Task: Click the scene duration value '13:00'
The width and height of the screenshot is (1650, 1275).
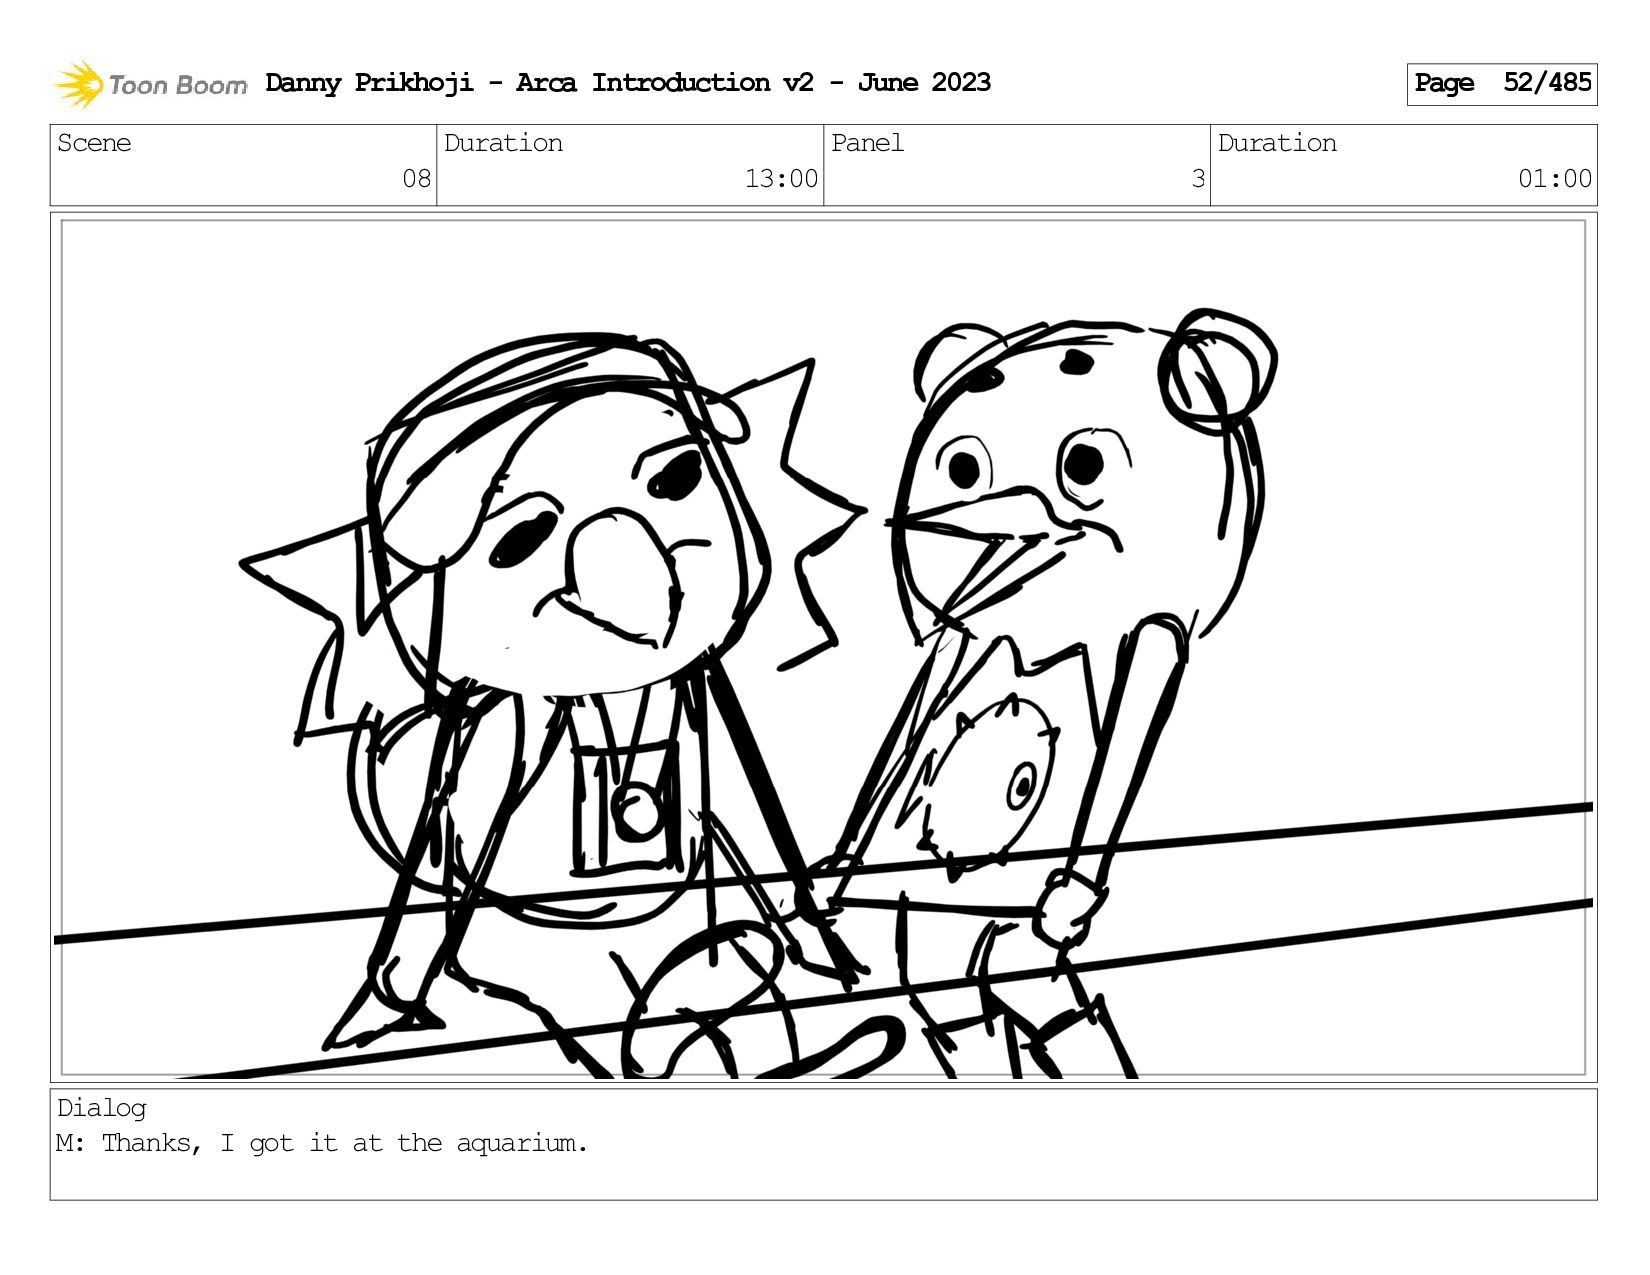Action: click(781, 179)
